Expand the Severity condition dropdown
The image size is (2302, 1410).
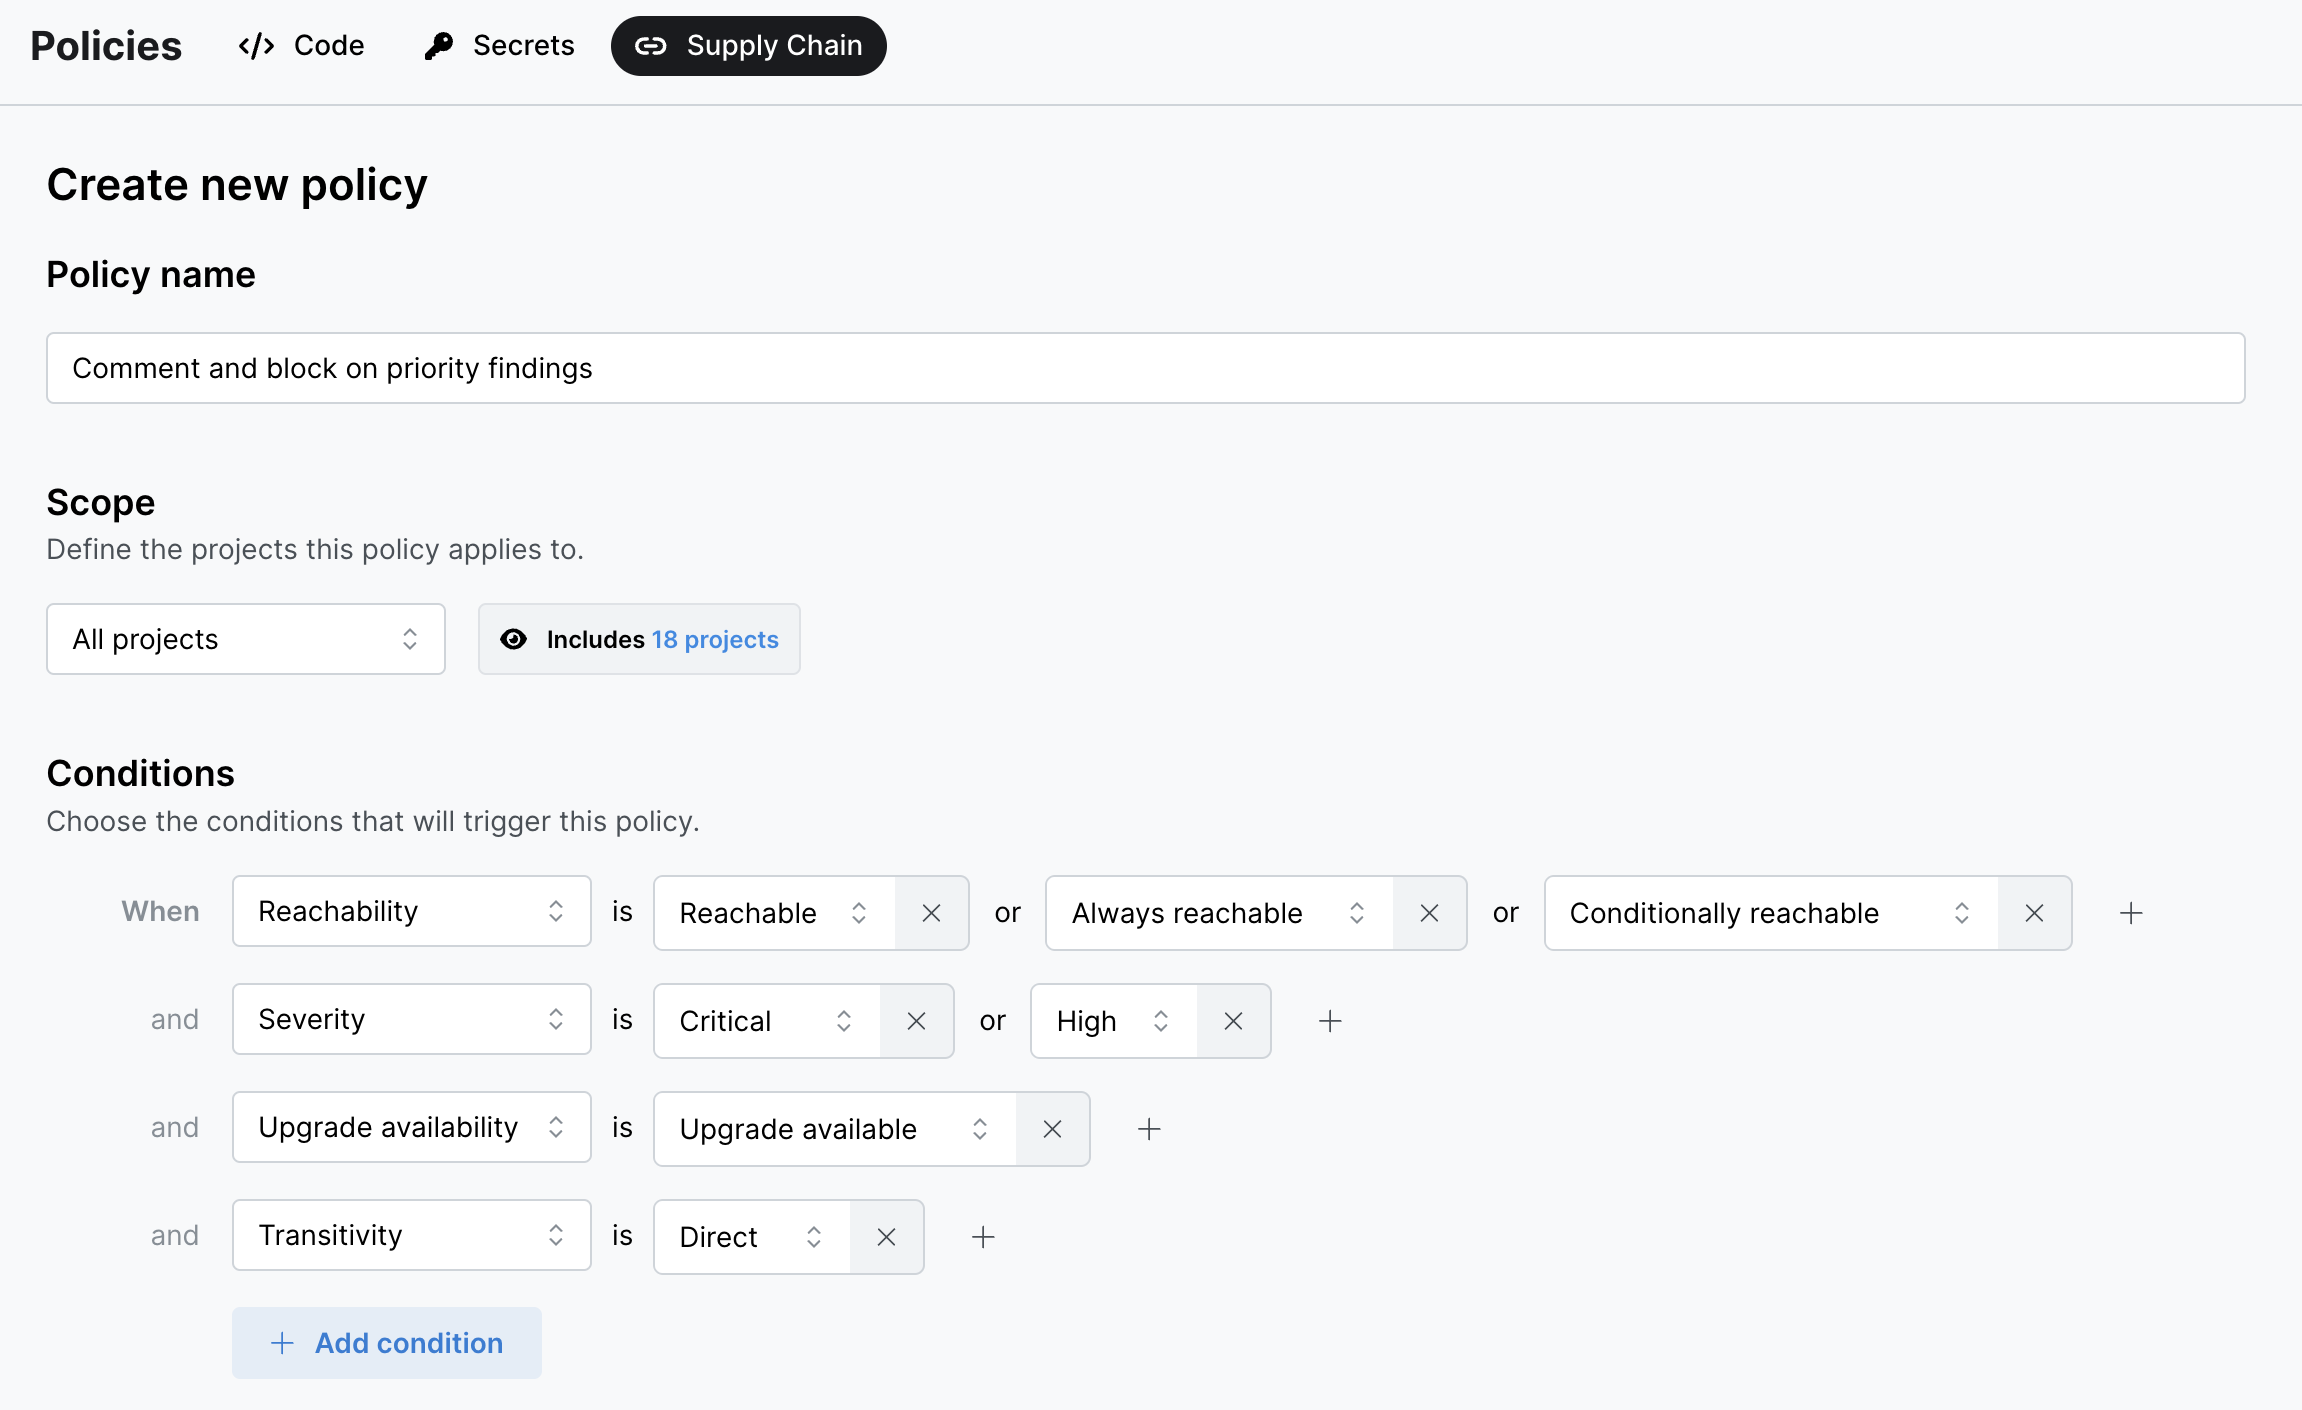[x=411, y=1019]
